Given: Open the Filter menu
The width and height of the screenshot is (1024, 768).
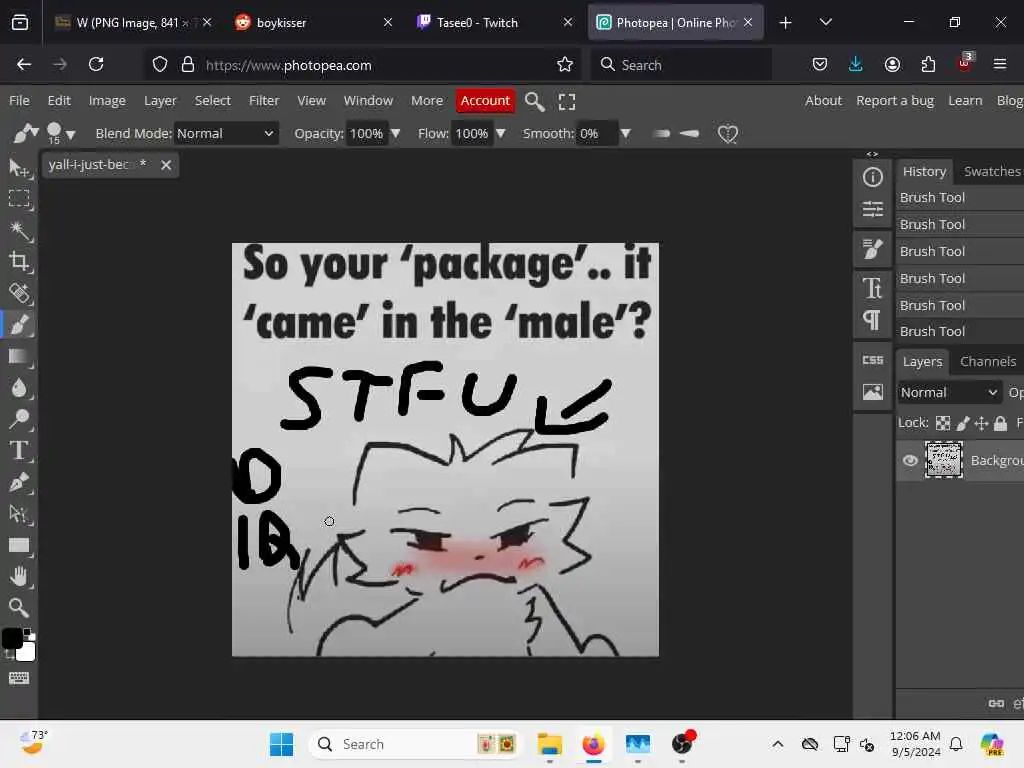Looking at the screenshot, I should point(264,101).
